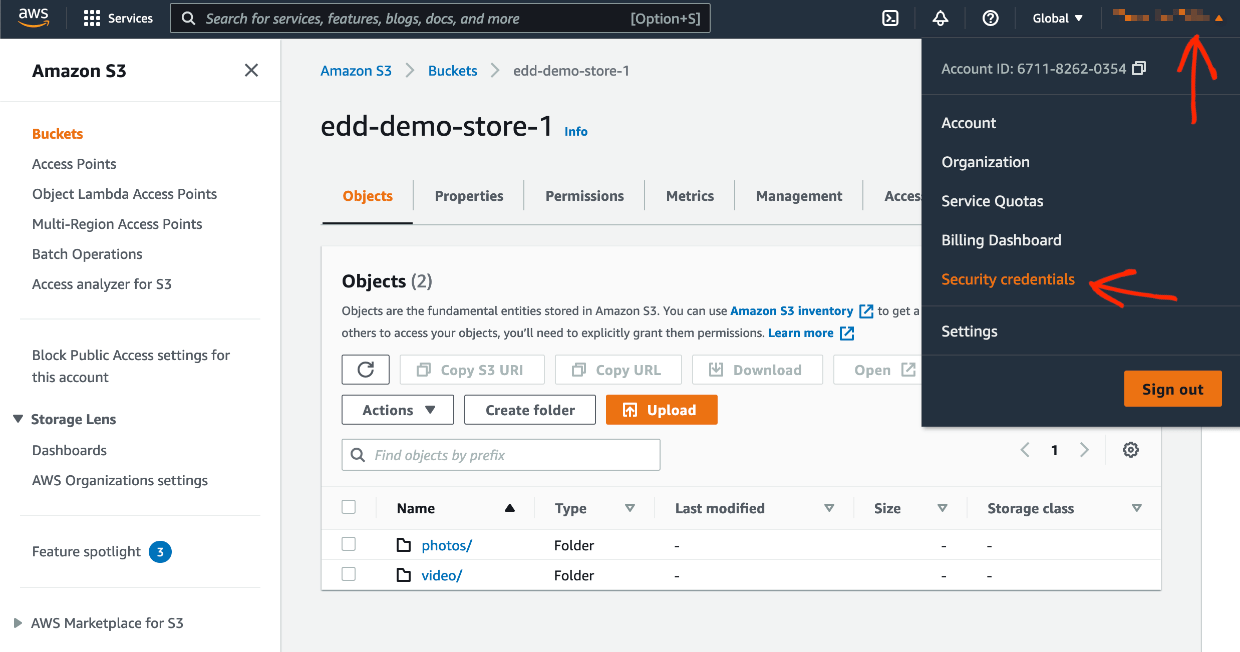
Task: Launch AWS CloudShell from the top bar
Action: click(x=889, y=17)
